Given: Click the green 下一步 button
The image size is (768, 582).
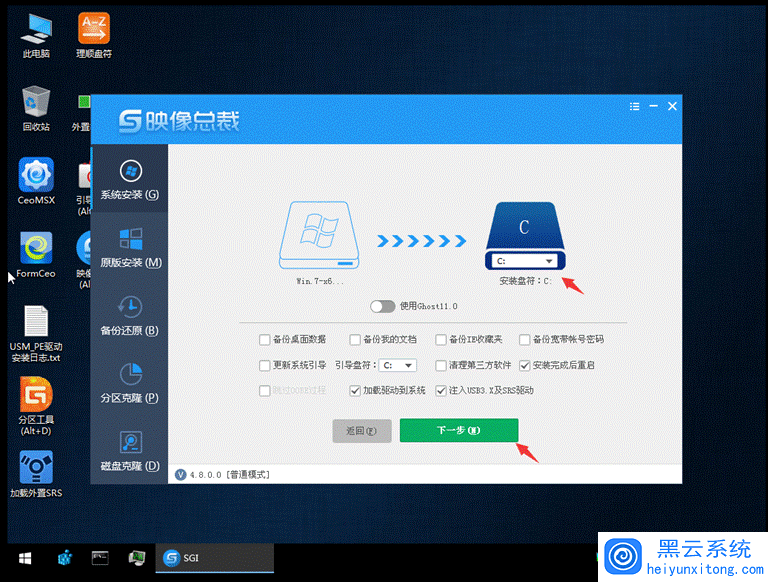Looking at the screenshot, I should click(459, 430).
